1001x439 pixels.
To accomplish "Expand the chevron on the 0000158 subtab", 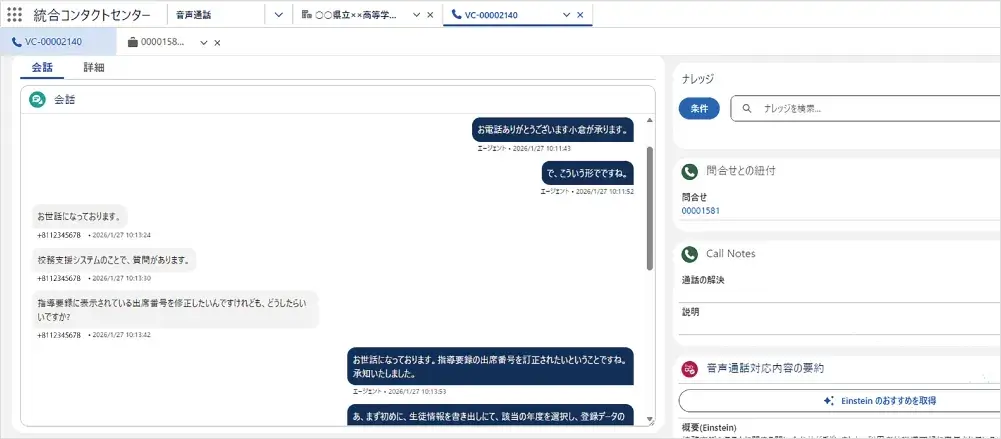I will coord(204,43).
